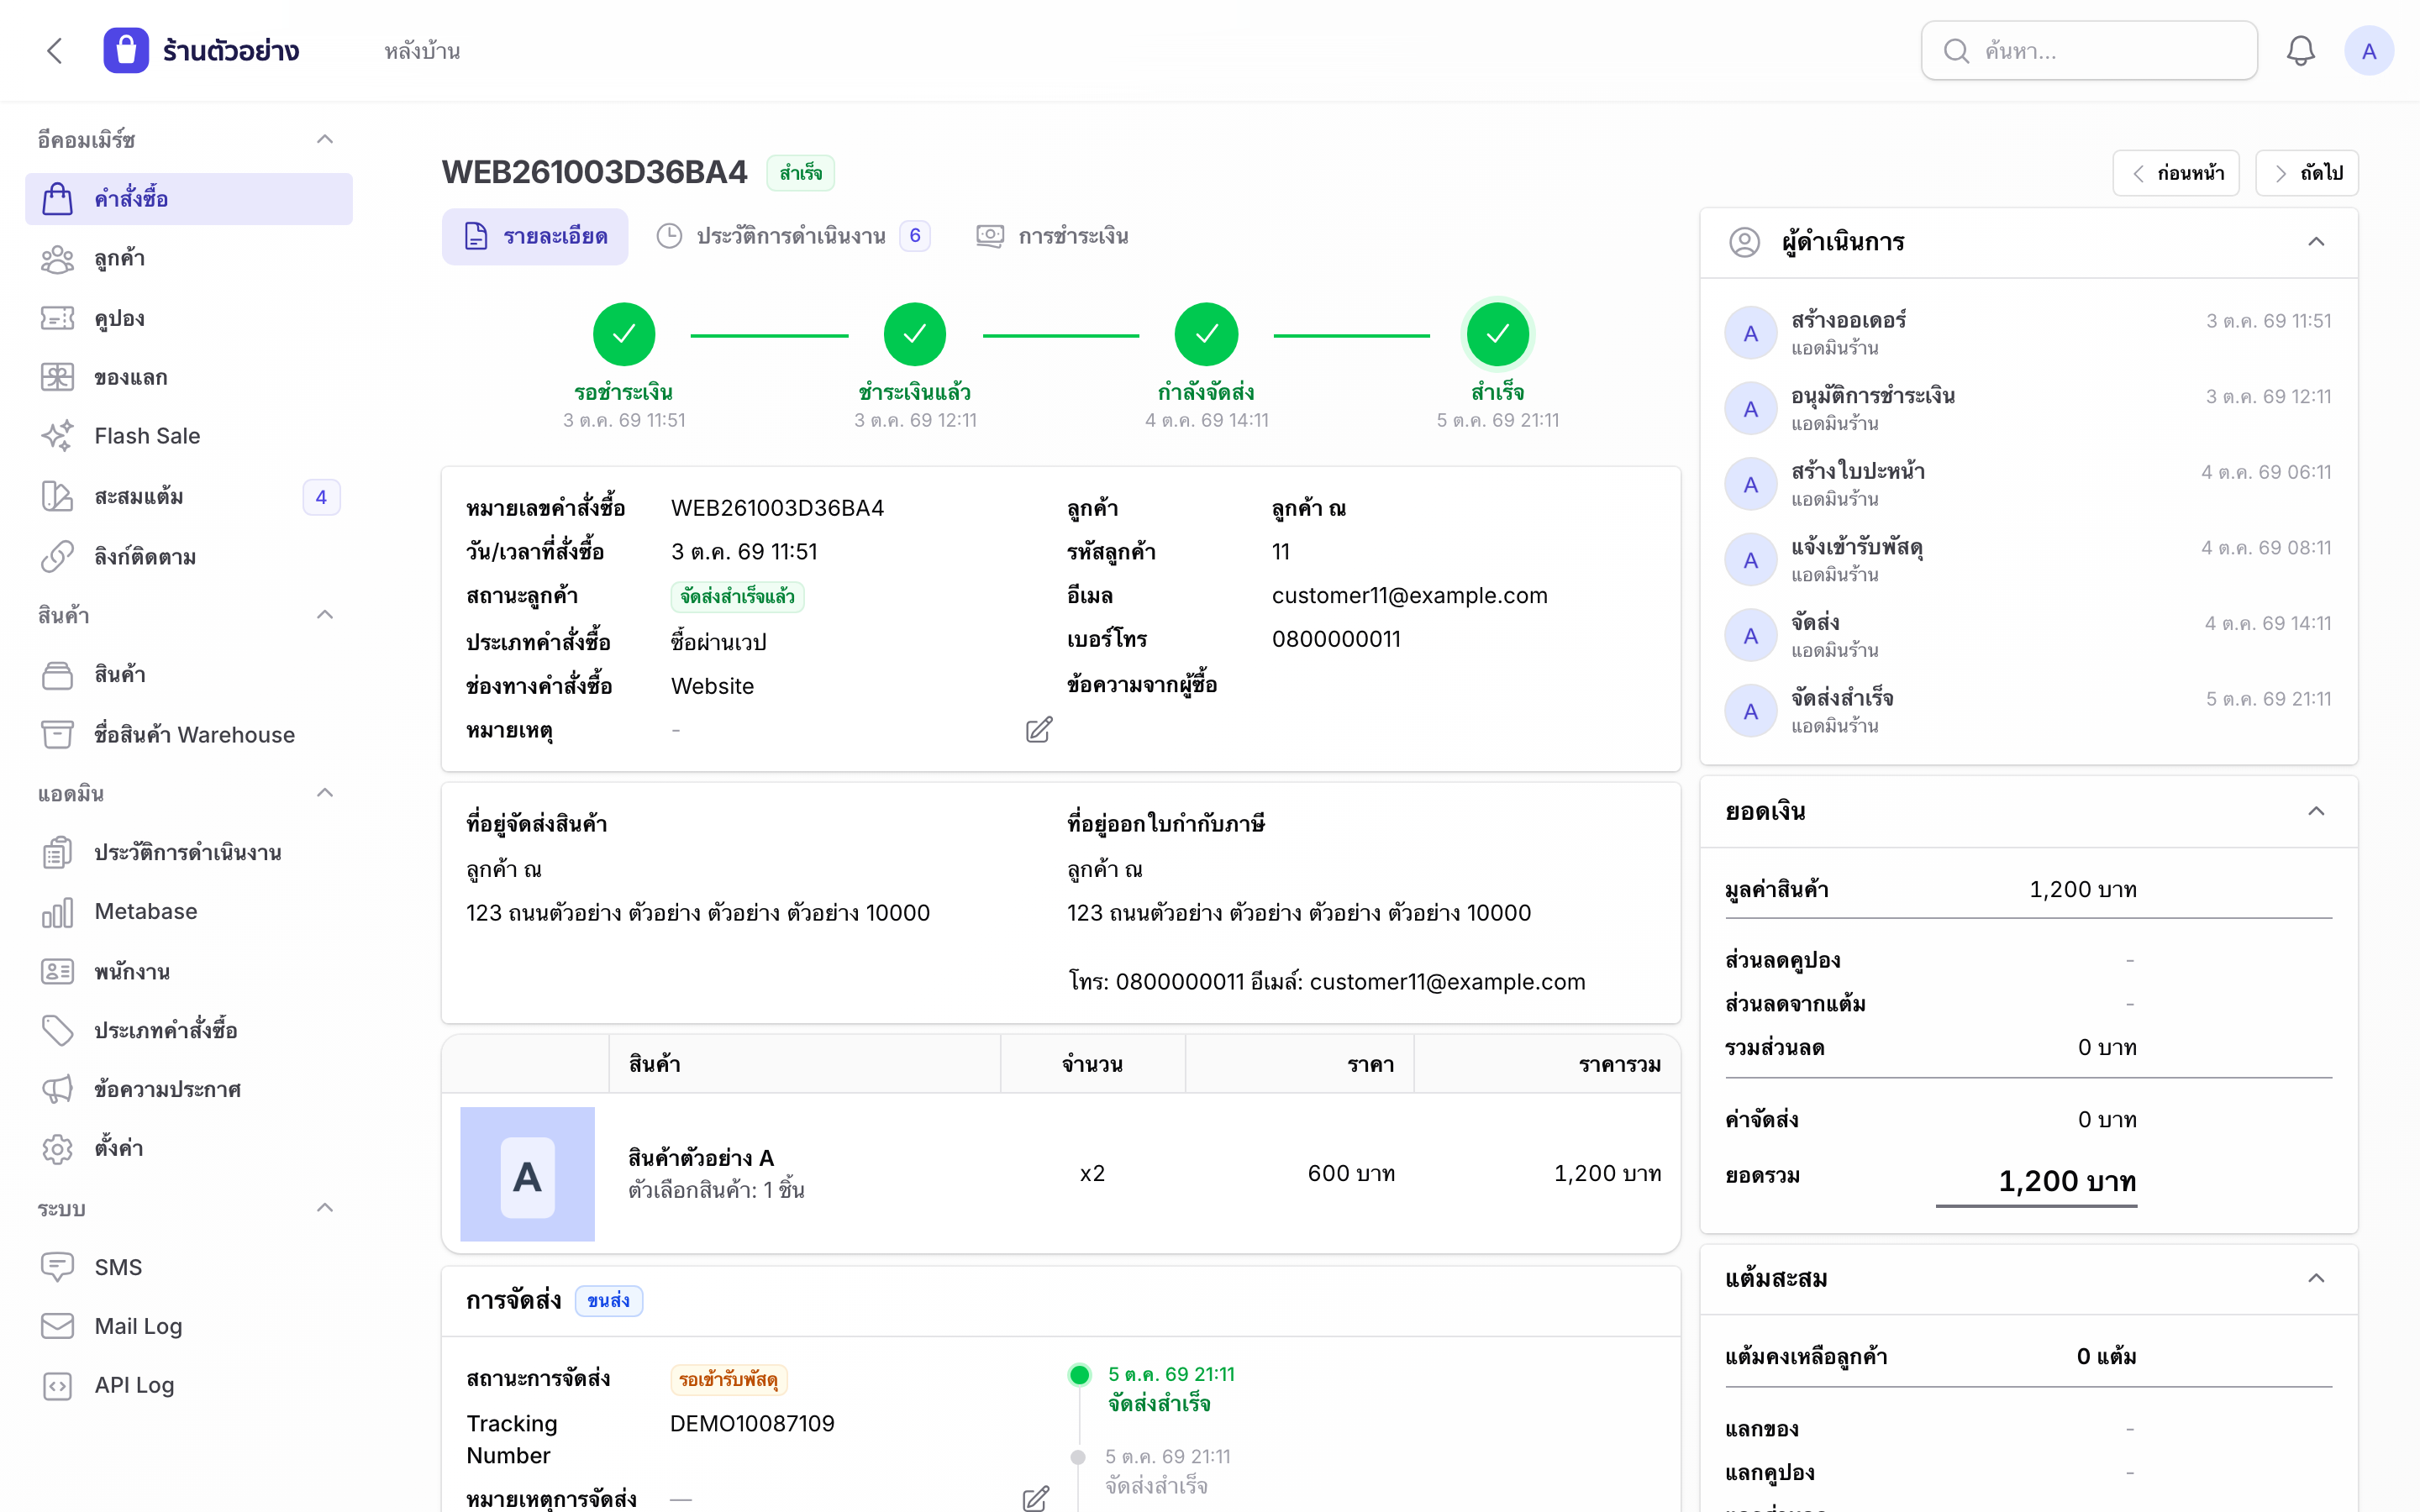Collapse the แอดมิน sidebar group
Image resolution: width=2420 pixels, height=1512 pixels.
tap(324, 794)
